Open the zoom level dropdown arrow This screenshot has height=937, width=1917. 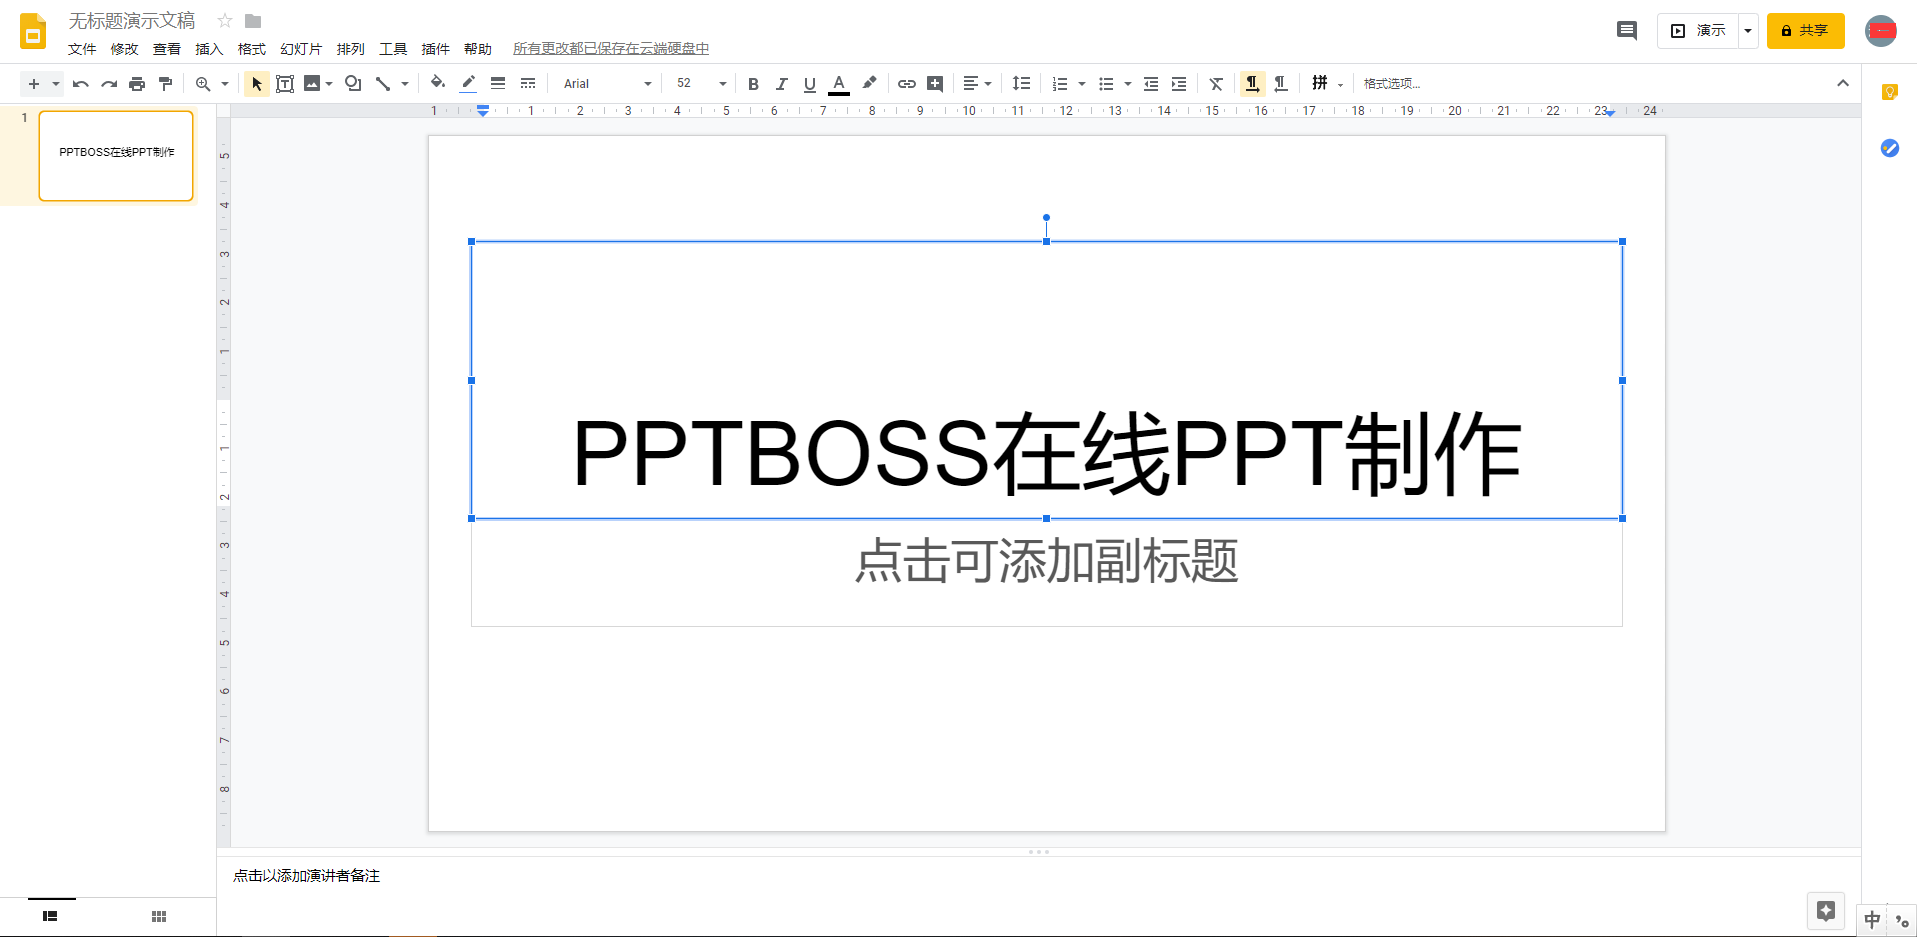[x=225, y=84]
